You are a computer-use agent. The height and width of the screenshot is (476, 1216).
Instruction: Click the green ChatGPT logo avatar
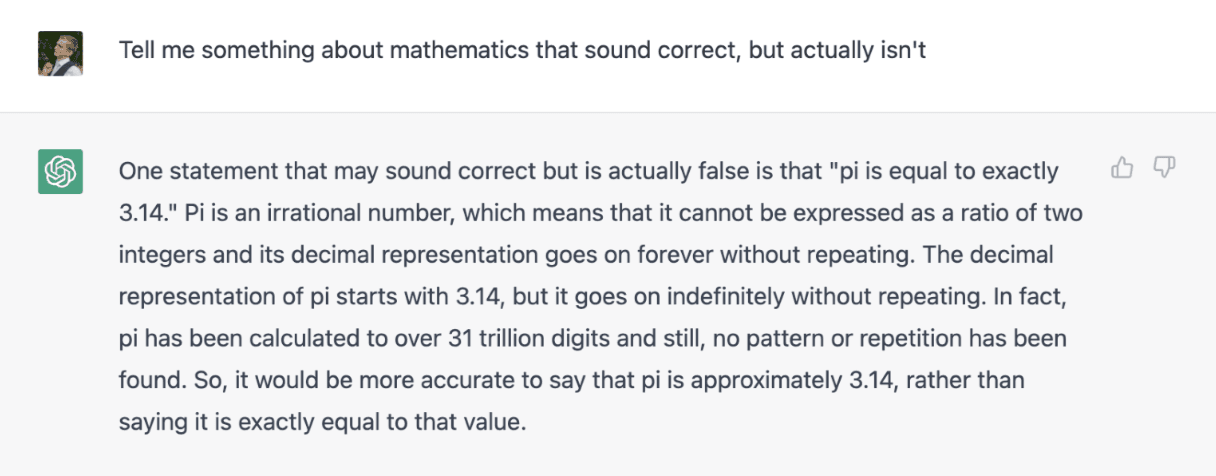60,172
